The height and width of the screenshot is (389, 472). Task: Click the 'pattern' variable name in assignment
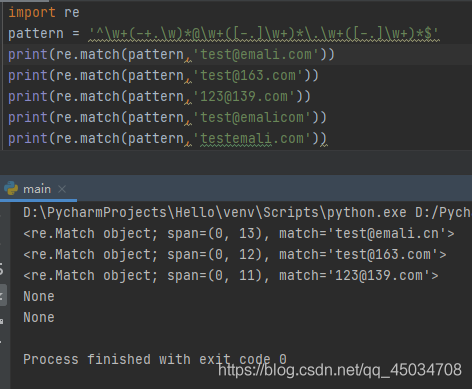click(x=36, y=34)
